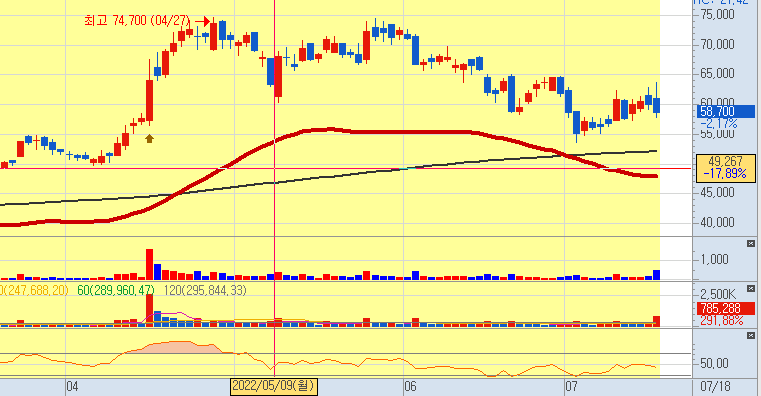The height and width of the screenshot is (396, 761).
Task: Click the 49,267 crosshair price box
Action: click(x=726, y=168)
